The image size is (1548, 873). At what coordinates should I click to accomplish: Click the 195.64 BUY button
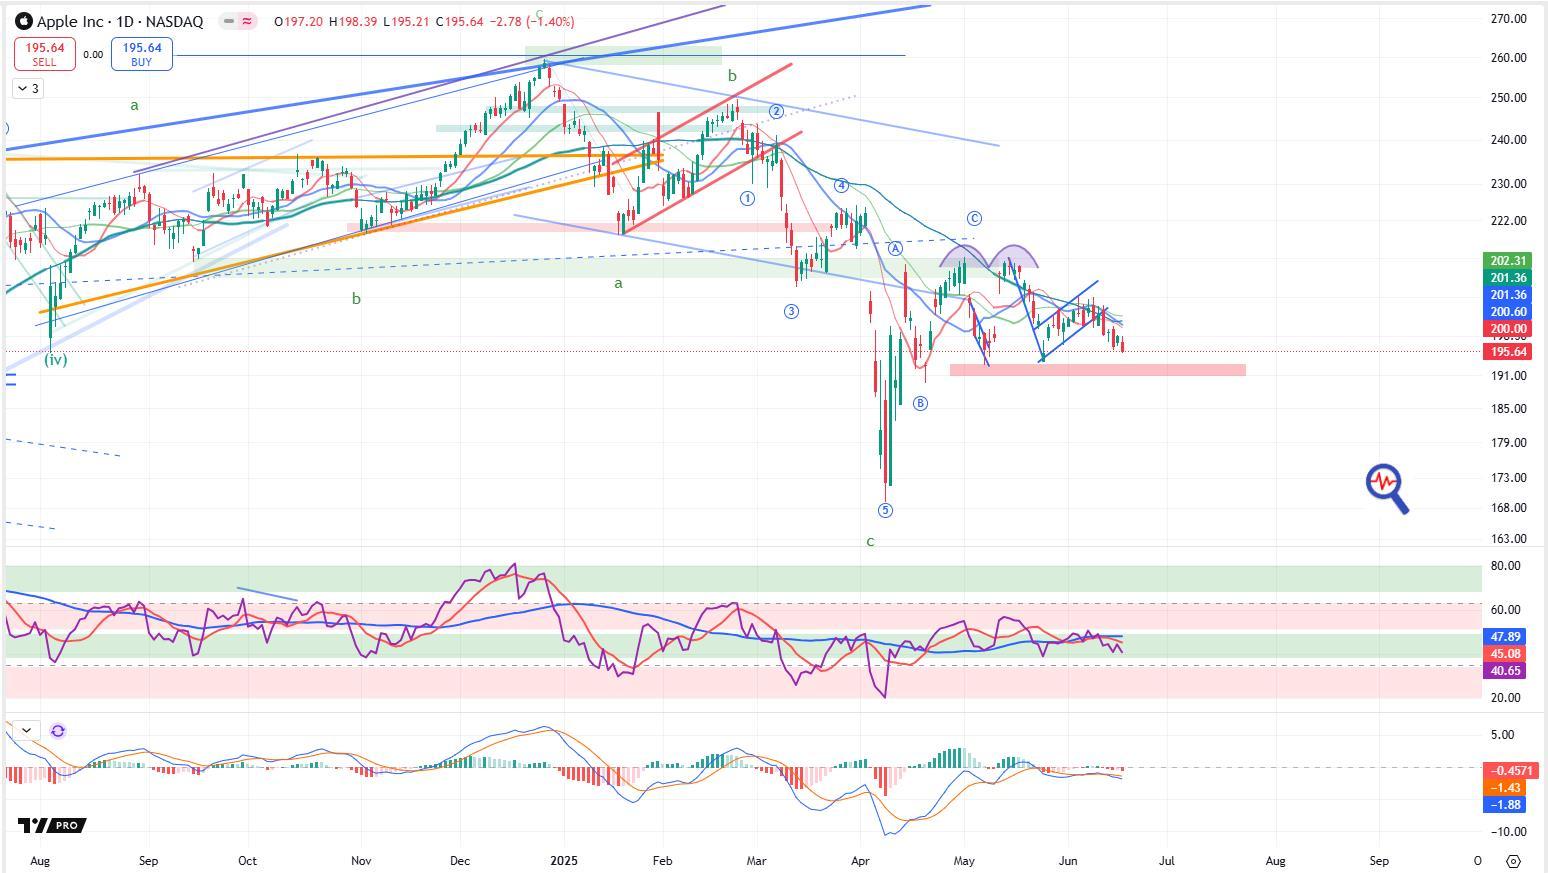point(142,54)
